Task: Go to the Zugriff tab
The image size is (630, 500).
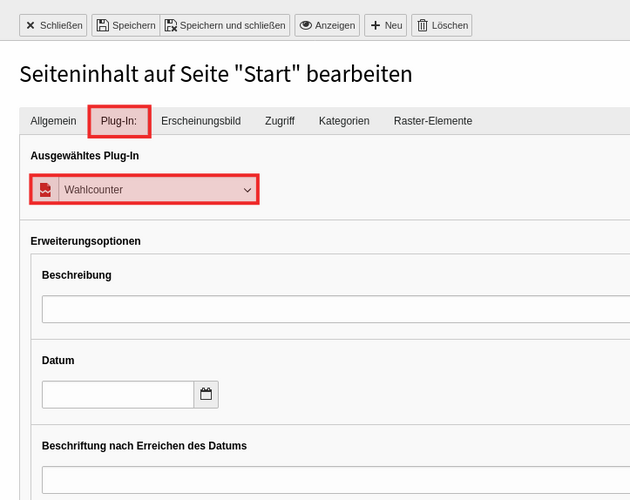Action: click(x=280, y=121)
